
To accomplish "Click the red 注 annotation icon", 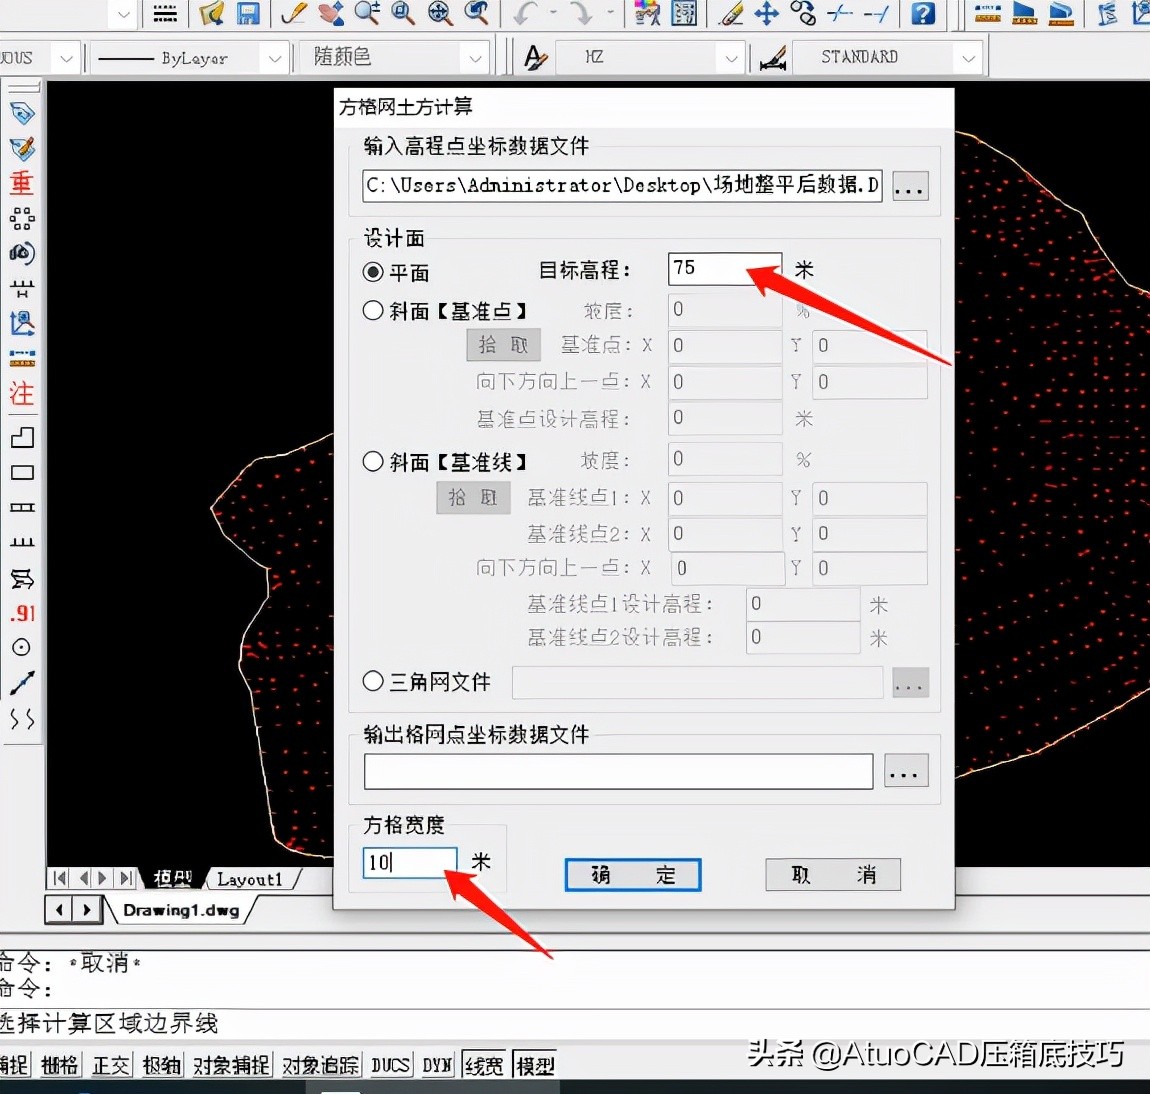I will [21, 394].
